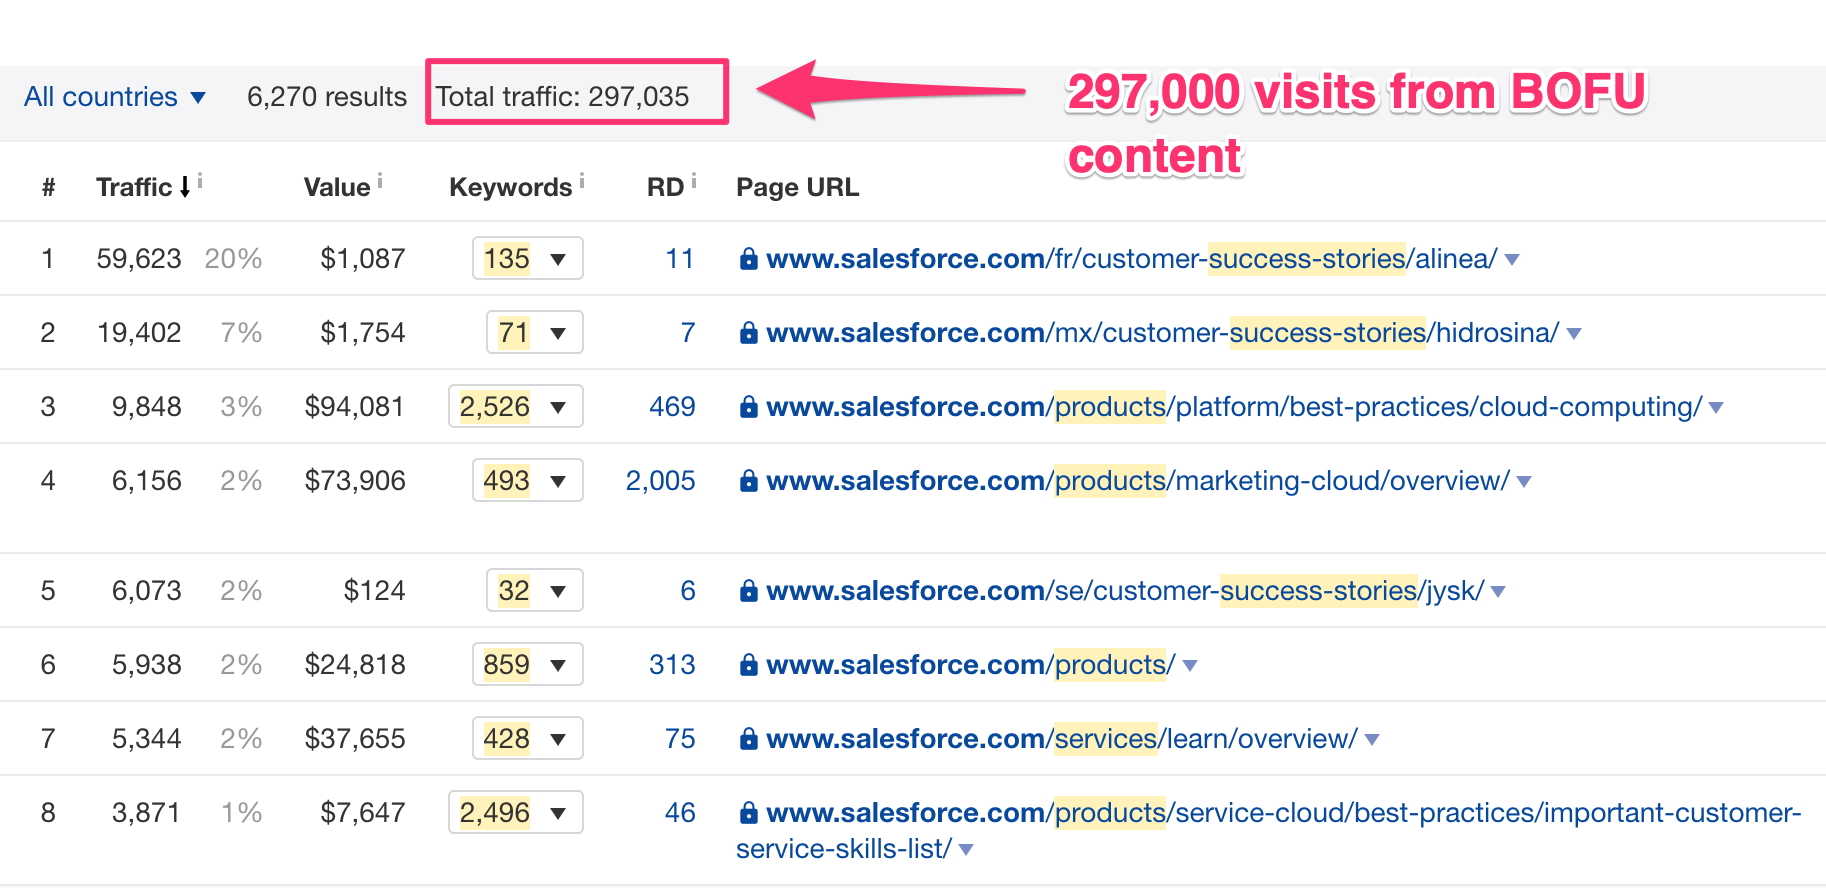1826x888 pixels.
Task: Expand the arrow after the hidrosina URL
Action: (x=1574, y=334)
